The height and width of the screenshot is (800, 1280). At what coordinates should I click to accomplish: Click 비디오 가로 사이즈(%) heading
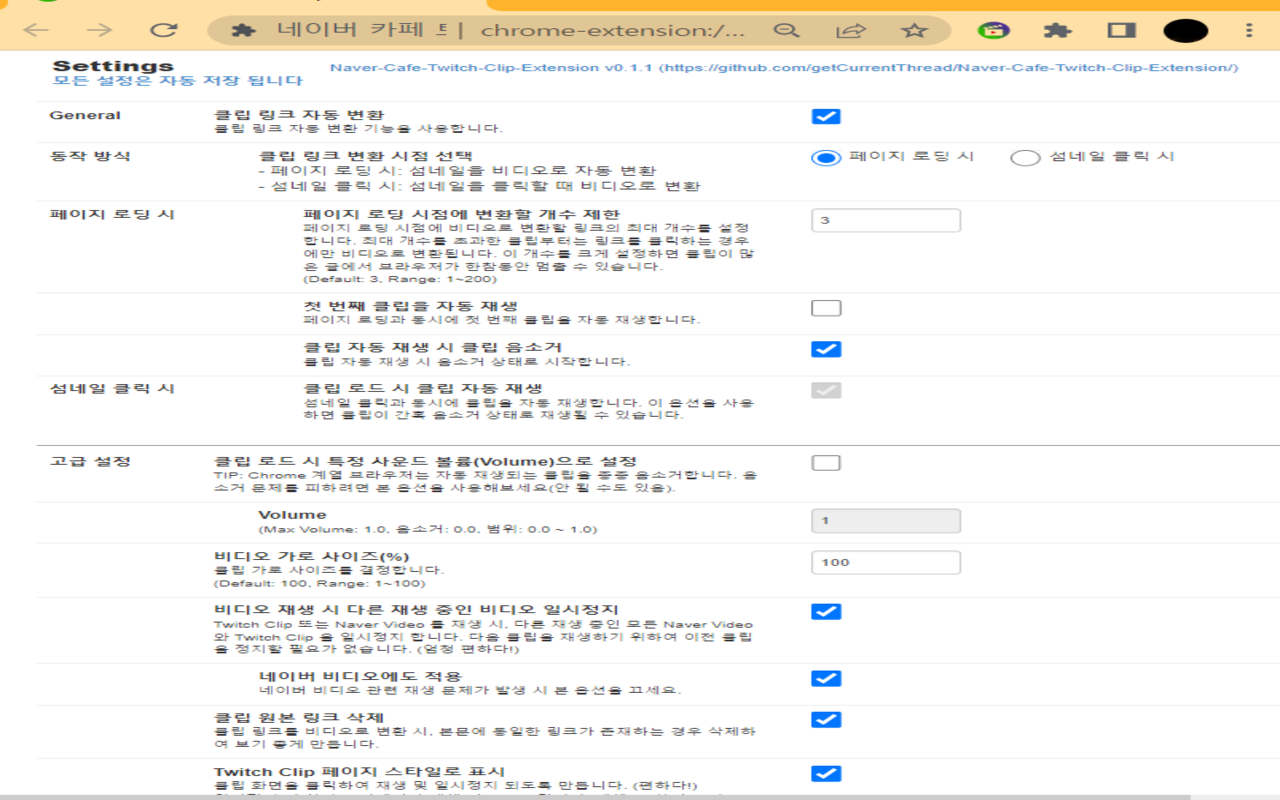(312, 556)
